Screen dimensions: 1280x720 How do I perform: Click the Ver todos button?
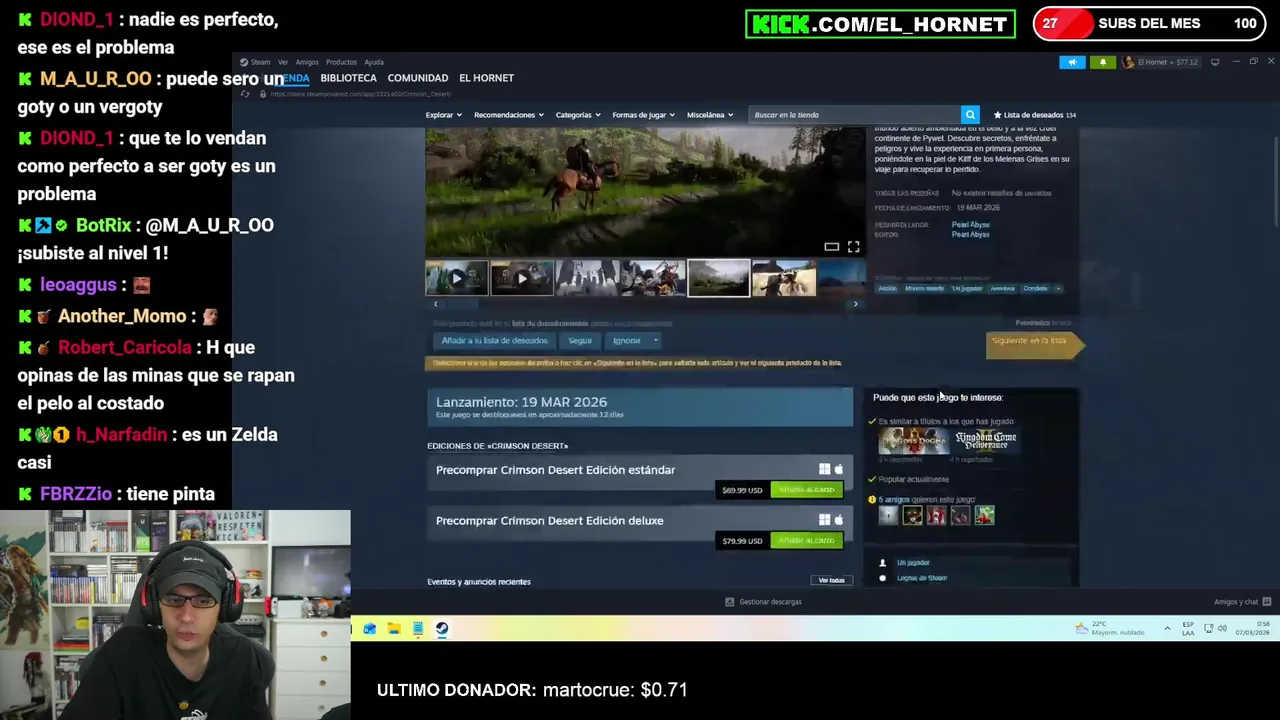pyautogui.click(x=831, y=581)
